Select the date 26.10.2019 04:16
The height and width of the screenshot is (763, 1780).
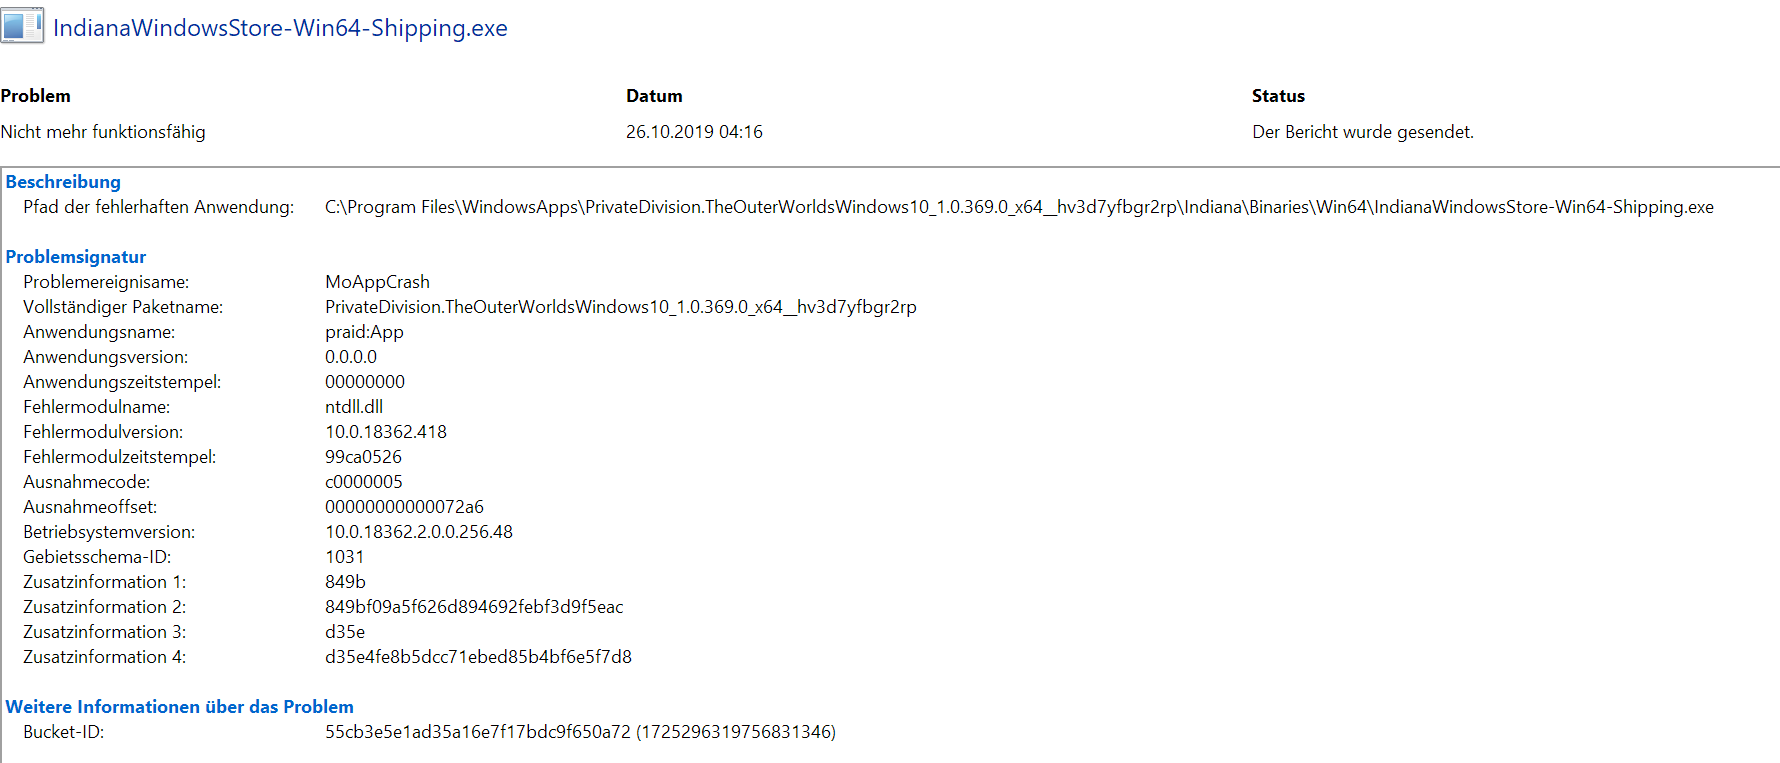(694, 132)
